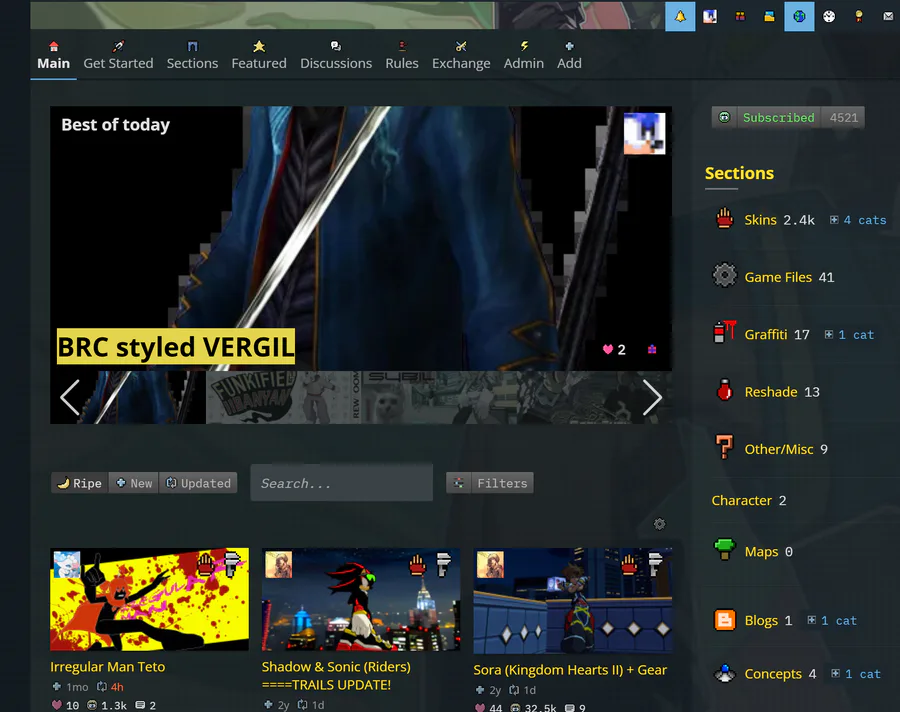Click the settings gear above the mod cards
This screenshot has width=900, height=712.
click(x=660, y=524)
